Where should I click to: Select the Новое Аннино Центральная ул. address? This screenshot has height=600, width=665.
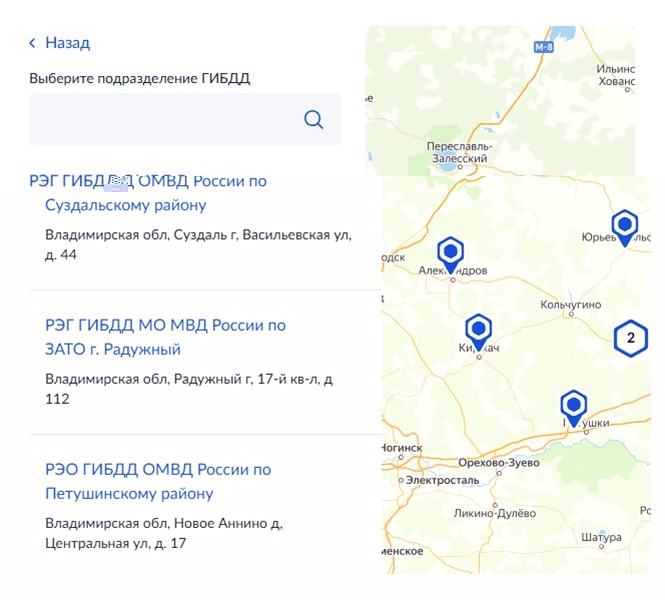tap(164, 533)
